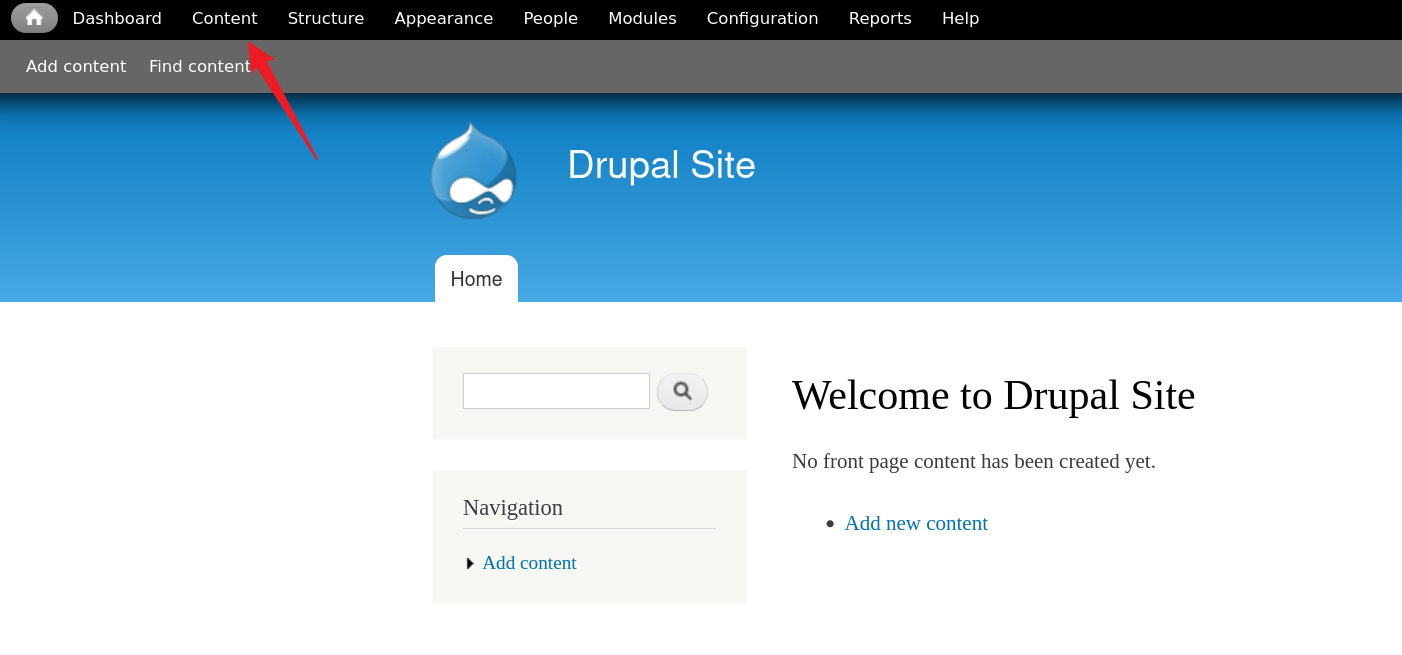Expand the Add content navigation triangle
The image size is (1402, 655).
[x=470, y=564]
